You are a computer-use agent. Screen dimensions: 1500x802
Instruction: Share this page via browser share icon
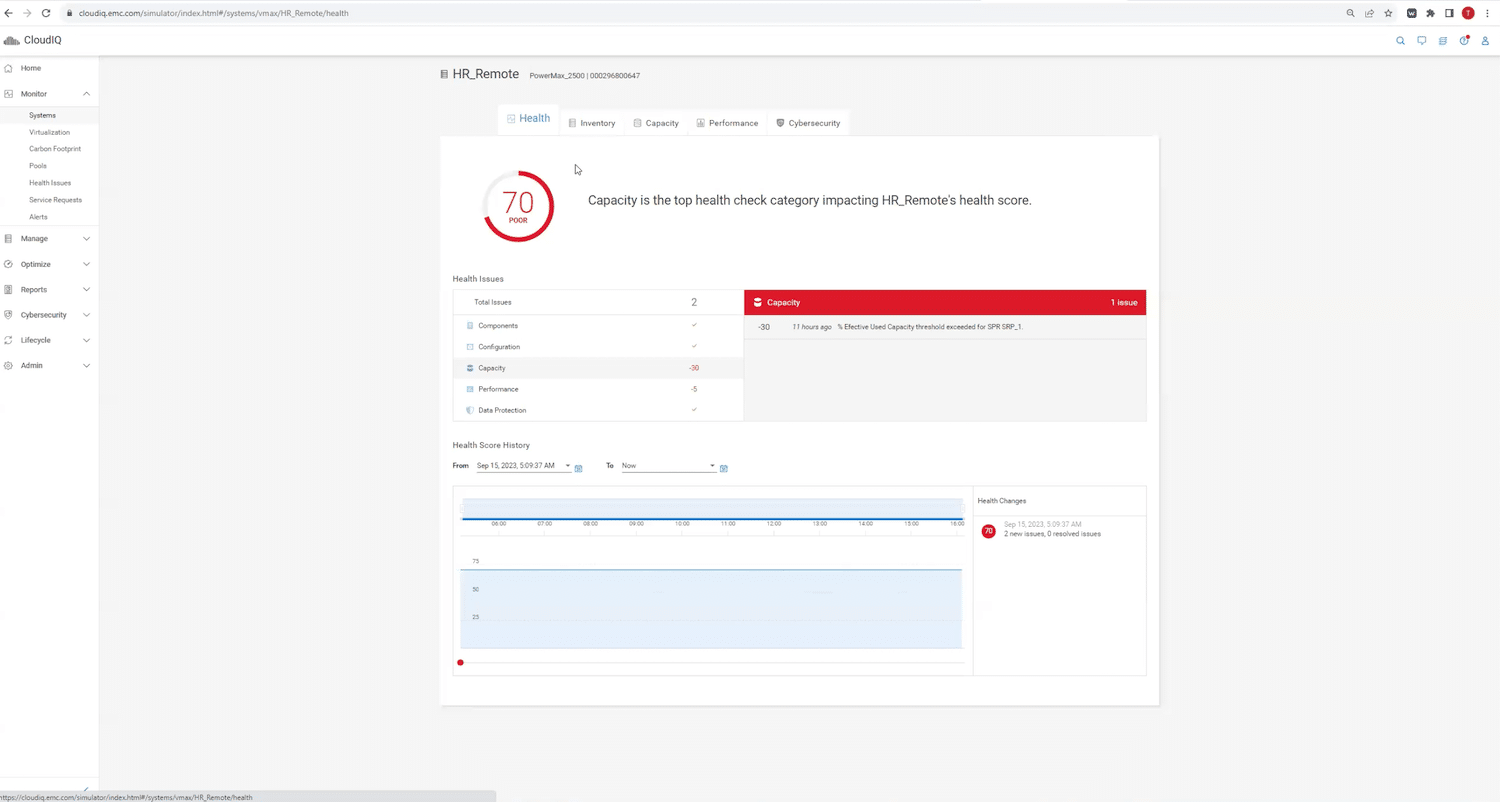pos(1369,13)
